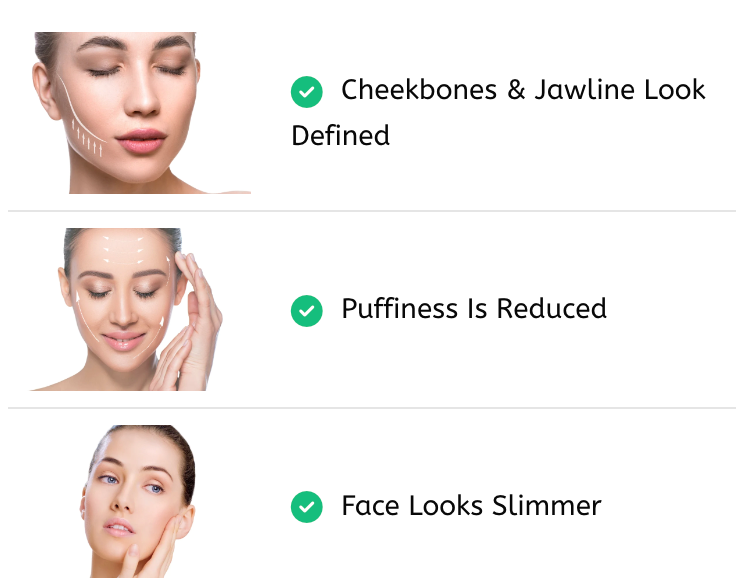Click the green checkmark beside Cheekbones & Jawline
Screen dimensions: 750x578
pos(307,92)
